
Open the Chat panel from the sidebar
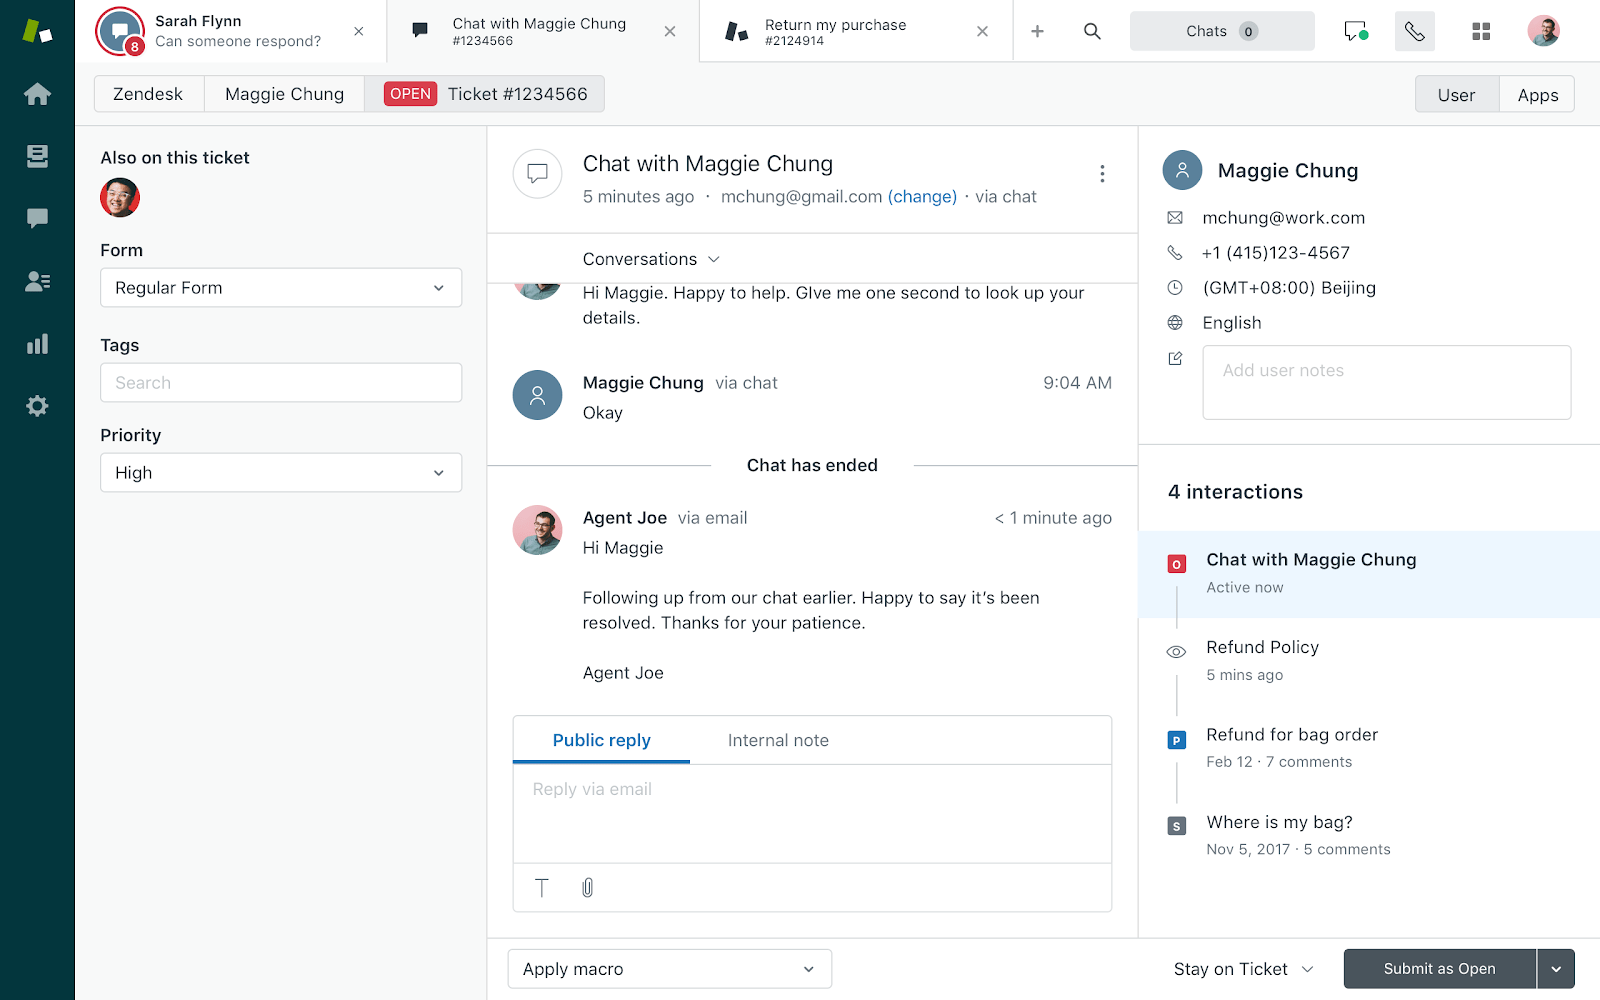pos(37,218)
